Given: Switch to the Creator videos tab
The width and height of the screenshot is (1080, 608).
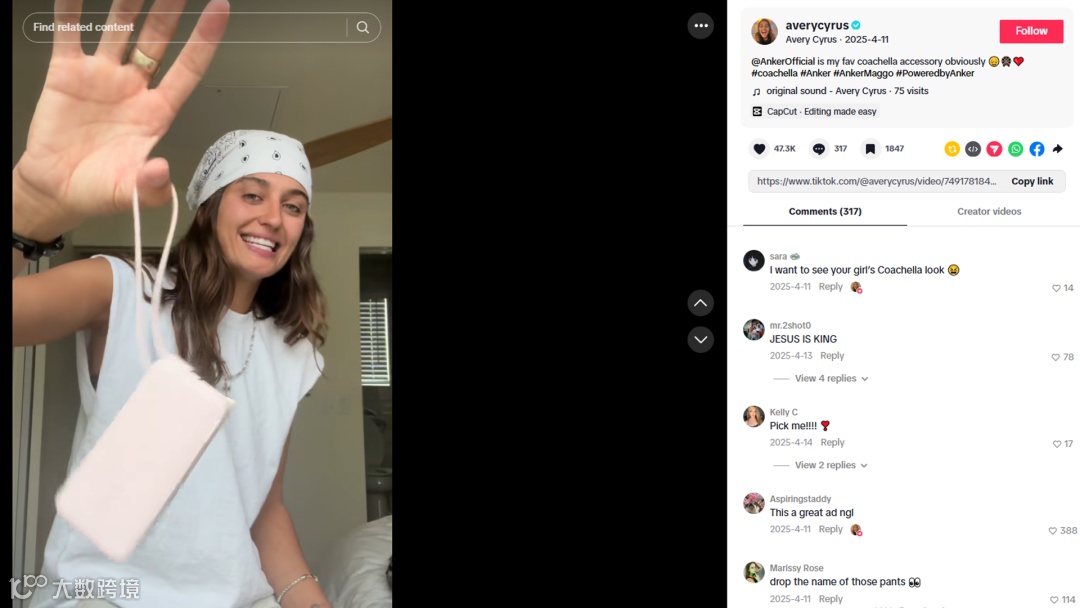Looking at the screenshot, I should 989,211.
